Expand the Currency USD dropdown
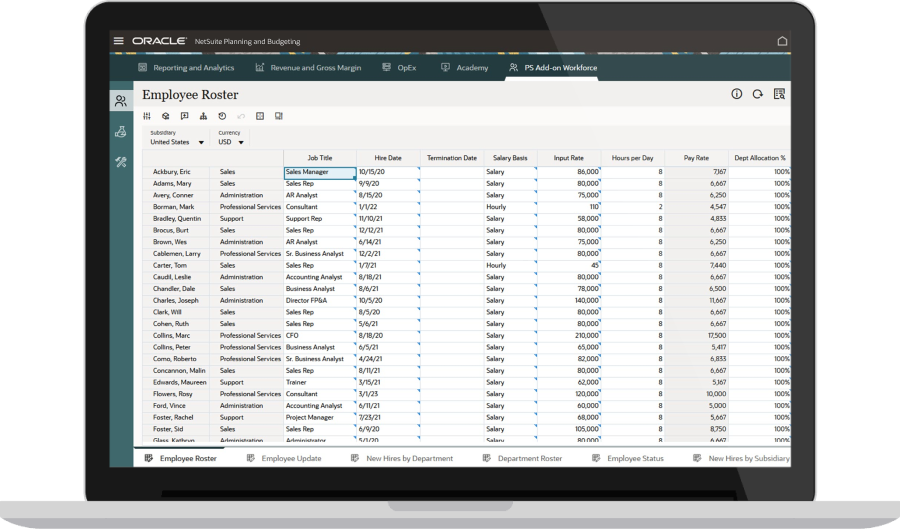 pos(241,142)
